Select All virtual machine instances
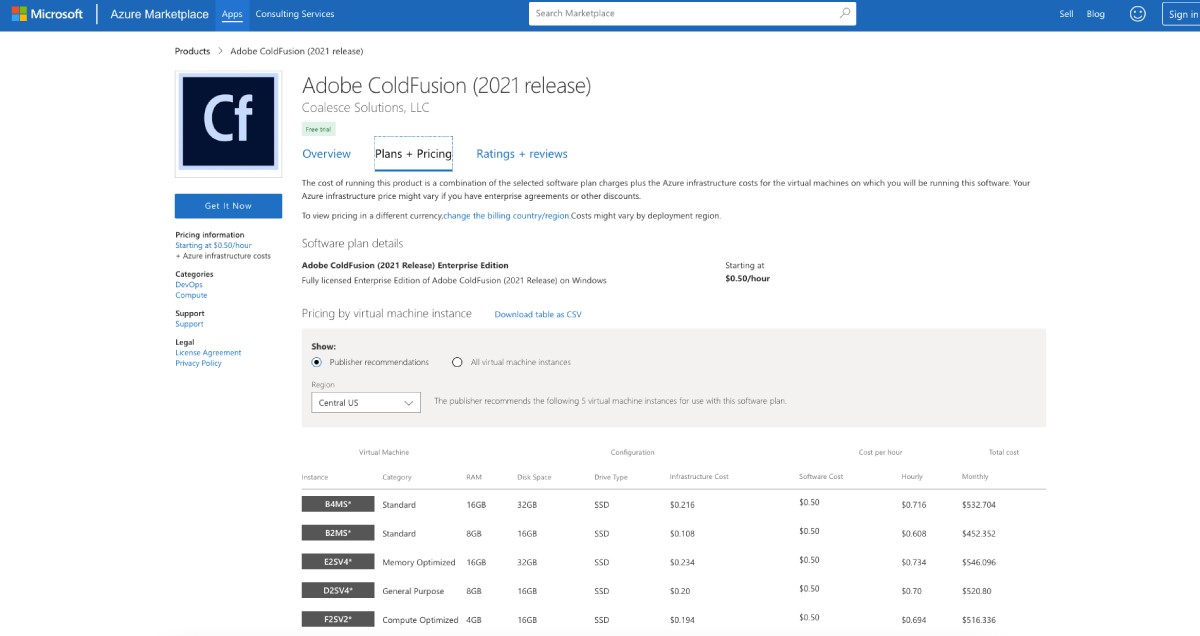Screen dimensions: 1200x636 click(x=456, y=361)
